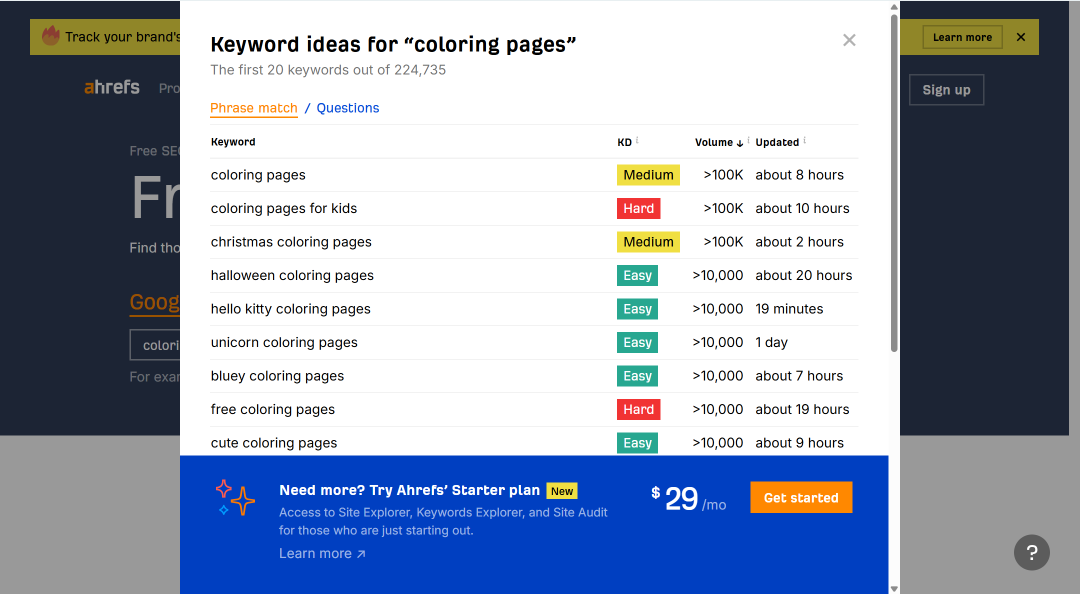Click volume >100K for coloring pages row
Screen dimensions: 1080x594
[723, 175]
